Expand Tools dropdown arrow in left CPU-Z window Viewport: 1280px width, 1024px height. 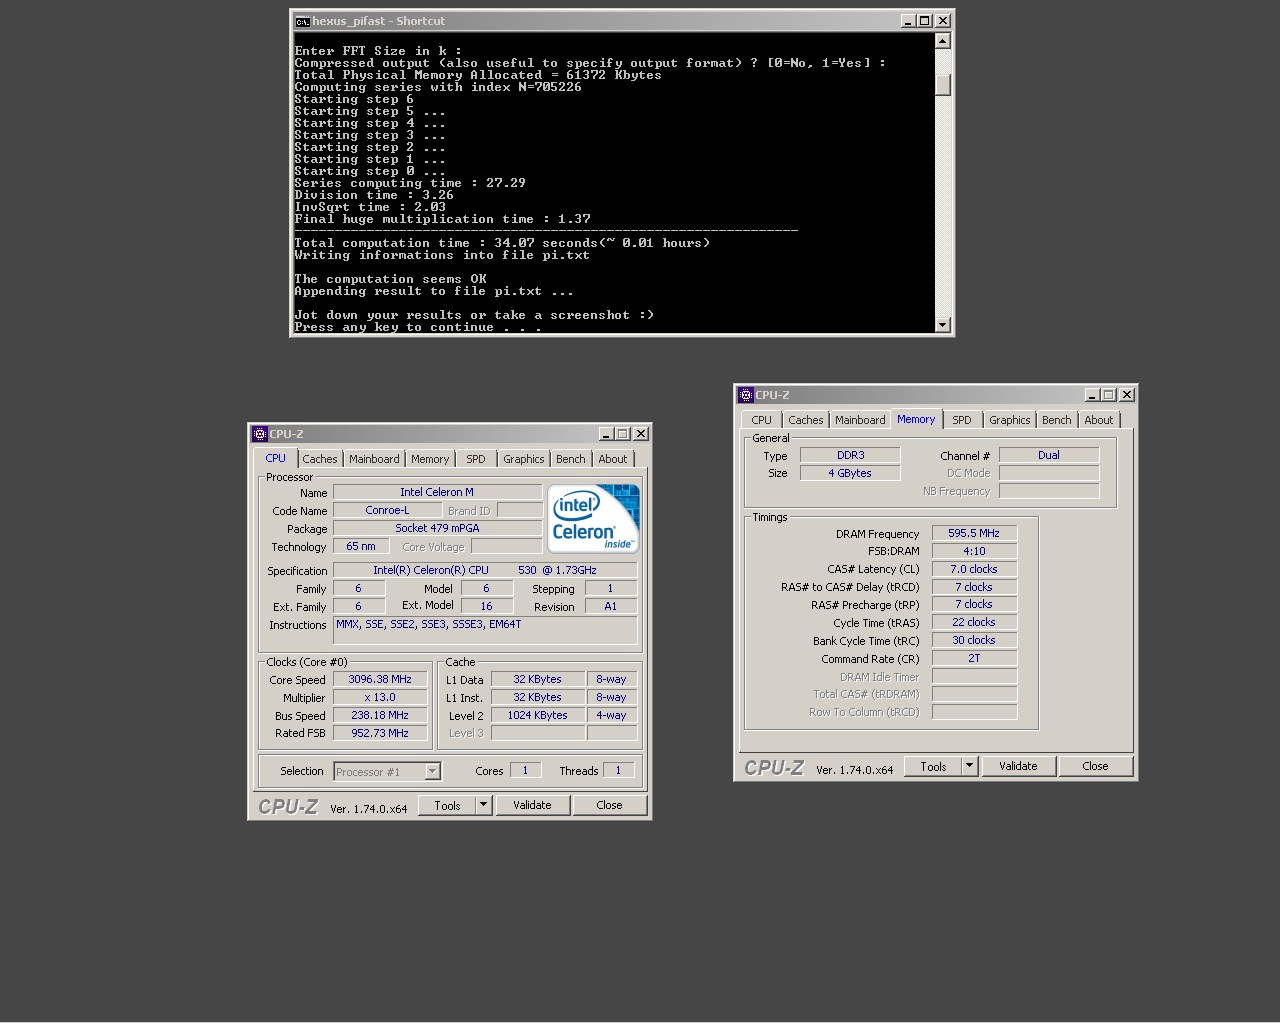coord(484,805)
